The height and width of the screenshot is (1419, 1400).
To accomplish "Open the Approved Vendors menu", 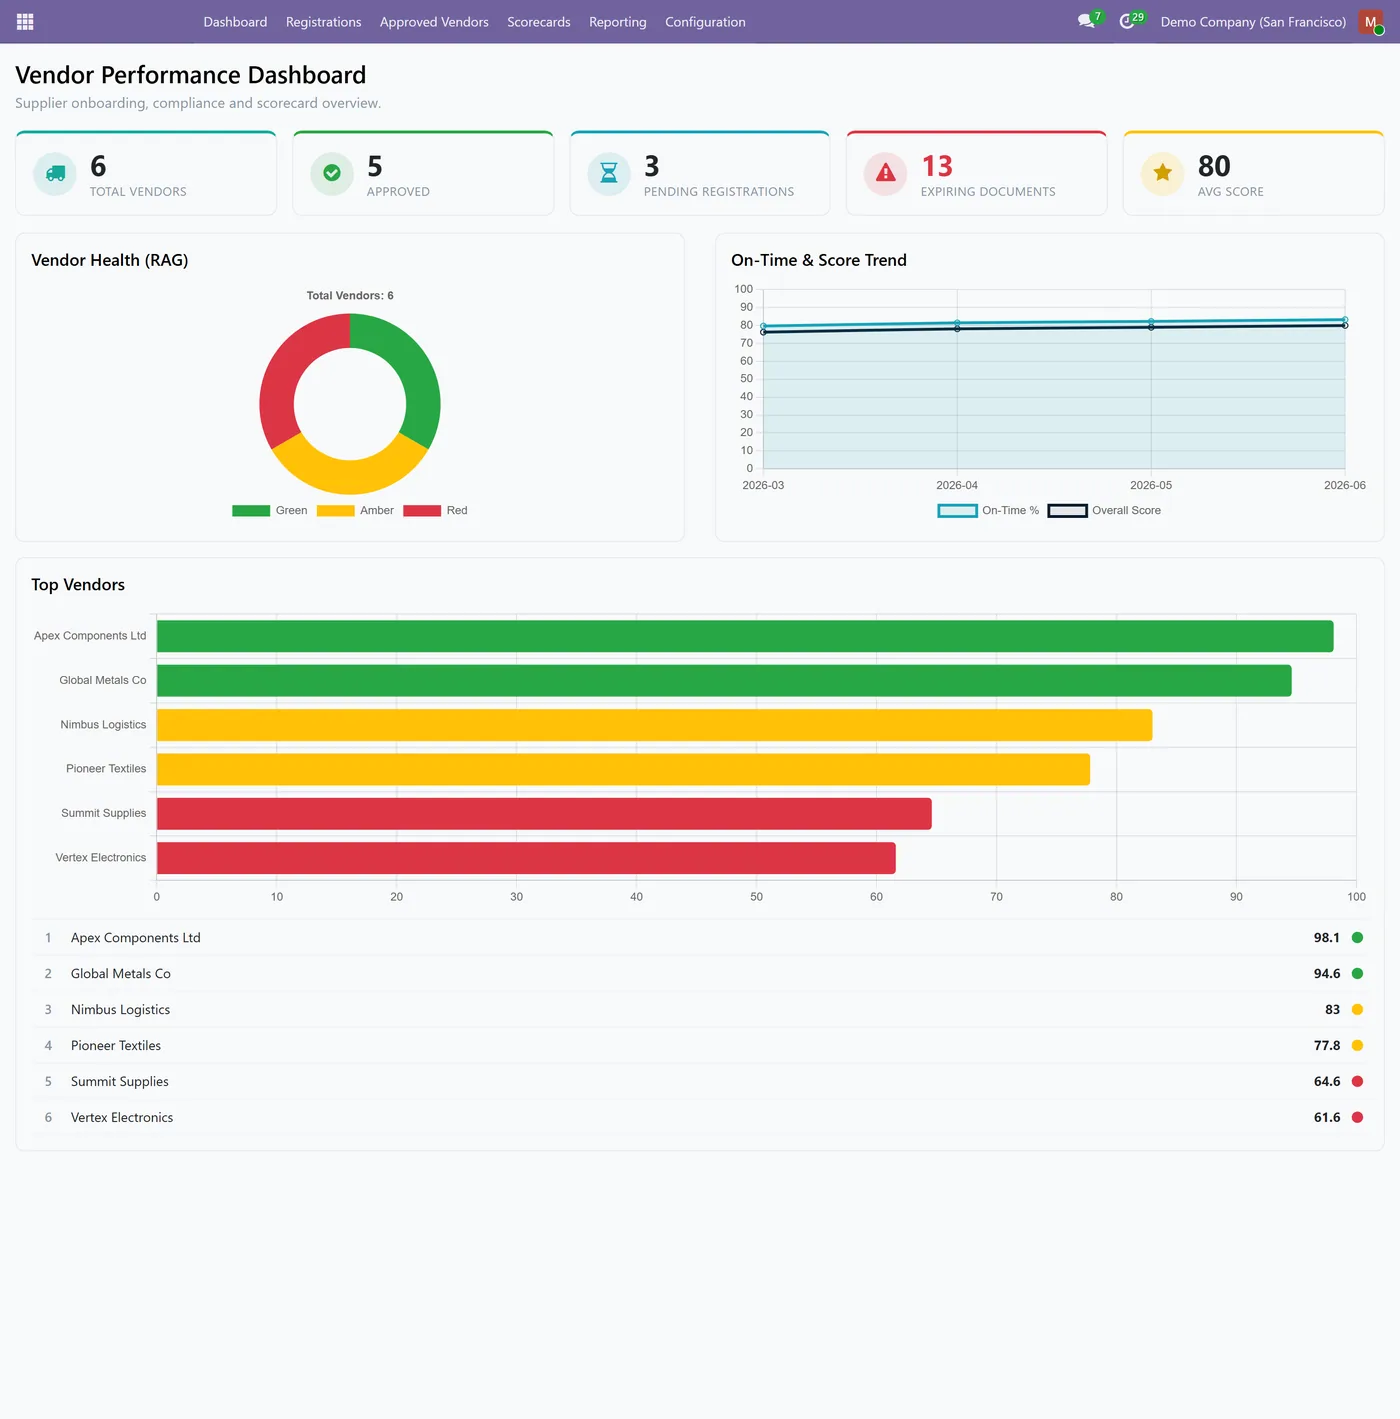I will tap(434, 21).
